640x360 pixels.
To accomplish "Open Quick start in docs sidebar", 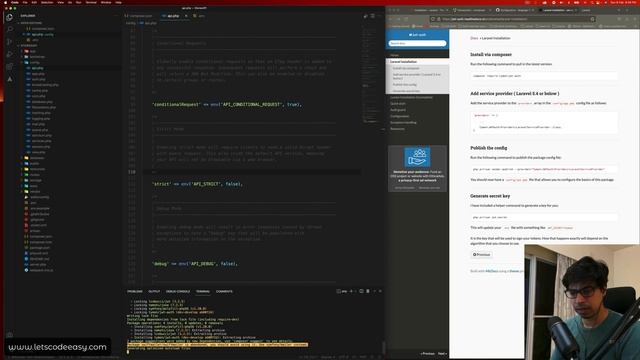I will (x=398, y=104).
